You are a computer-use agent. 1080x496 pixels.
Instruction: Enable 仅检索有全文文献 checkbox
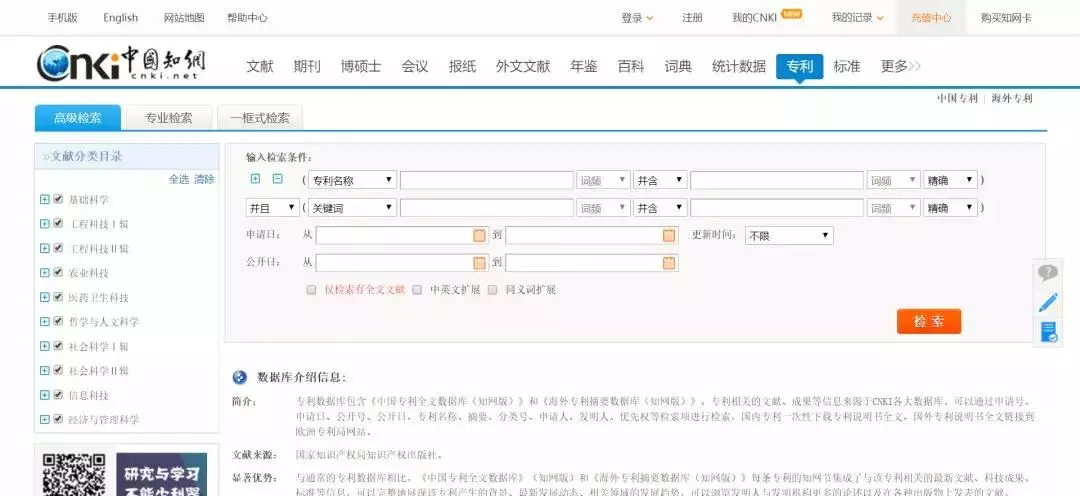tap(311, 290)
